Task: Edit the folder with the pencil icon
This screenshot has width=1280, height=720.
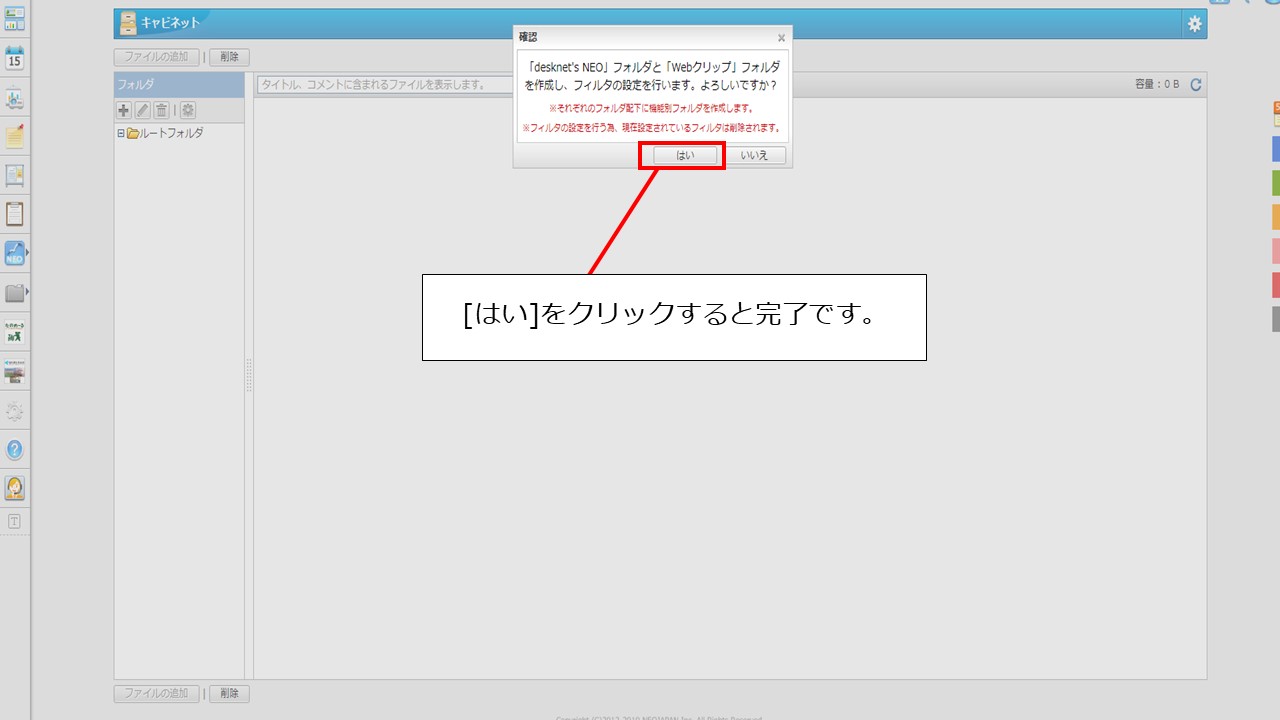Action: tap(142, 110)
